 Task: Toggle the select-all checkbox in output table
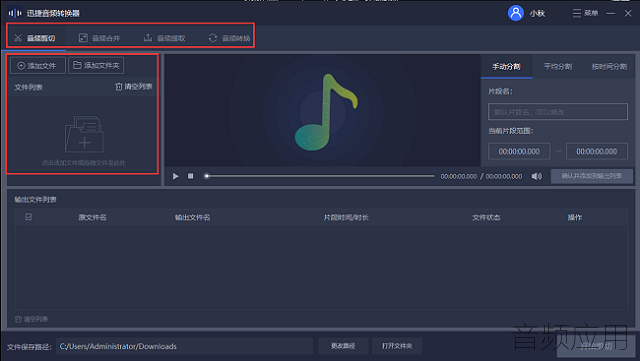pyautogui.click(x=29, y=217)
